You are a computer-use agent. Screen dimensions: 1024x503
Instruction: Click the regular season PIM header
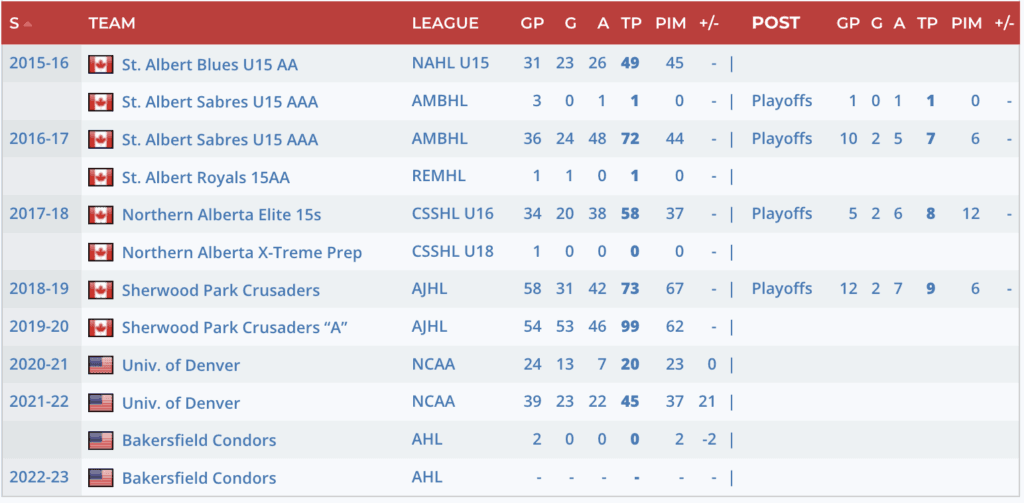click(x=670, y=23)
